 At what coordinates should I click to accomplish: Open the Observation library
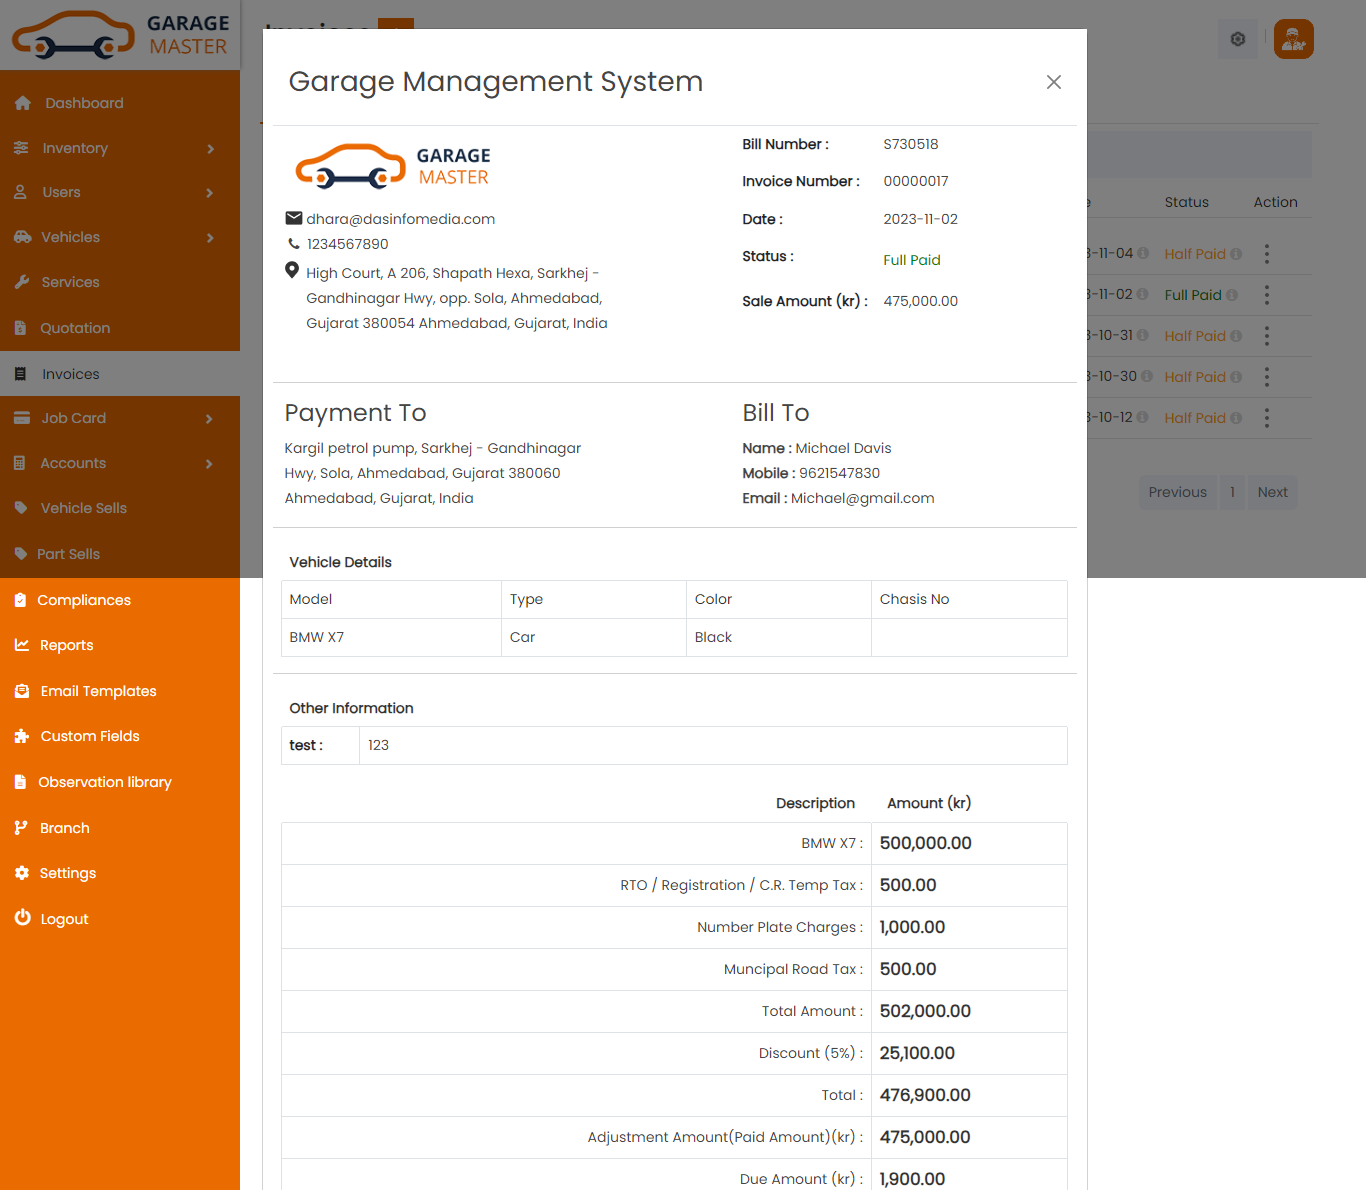click(x=104, y=782)
